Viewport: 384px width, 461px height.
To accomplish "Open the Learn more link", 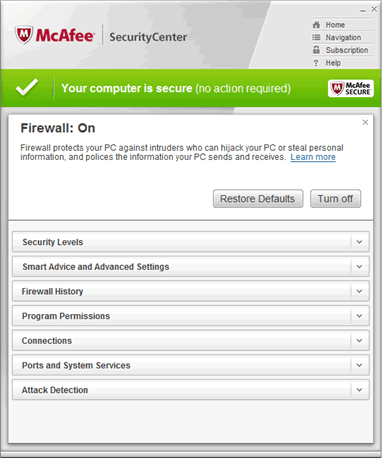I will coord(313,157).
